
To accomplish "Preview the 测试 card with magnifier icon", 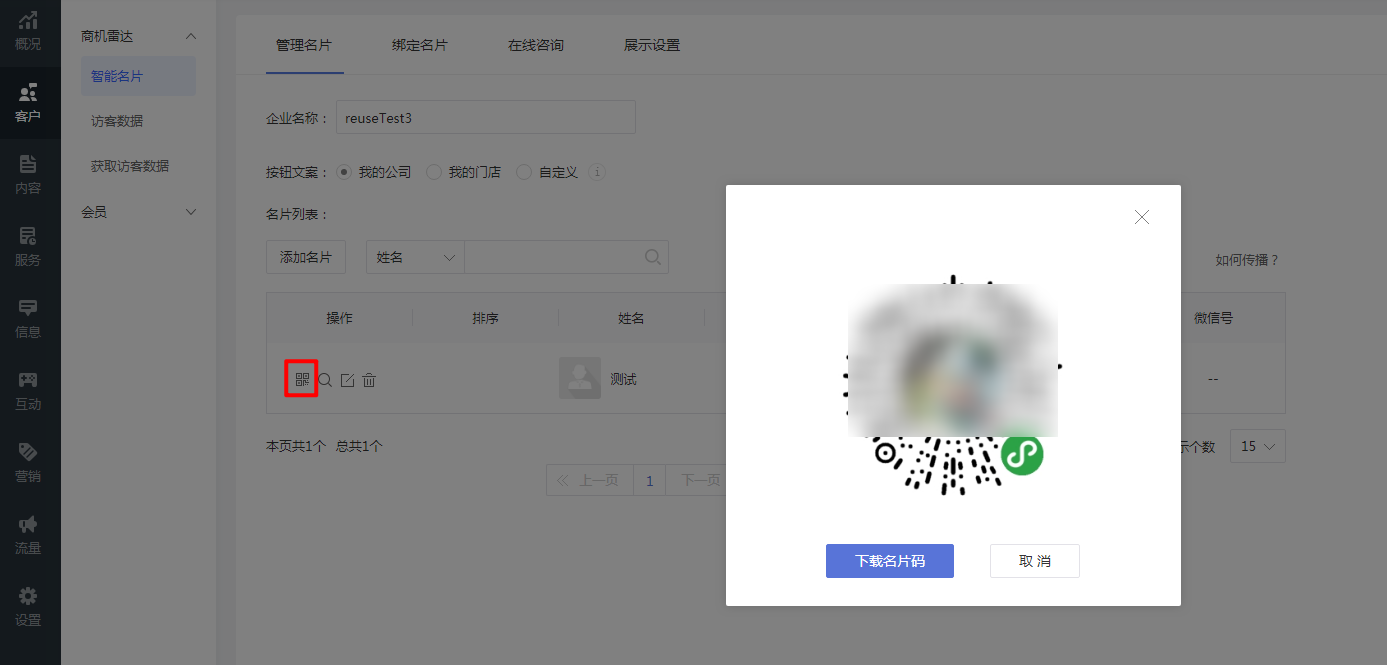I will click(325, 380).
